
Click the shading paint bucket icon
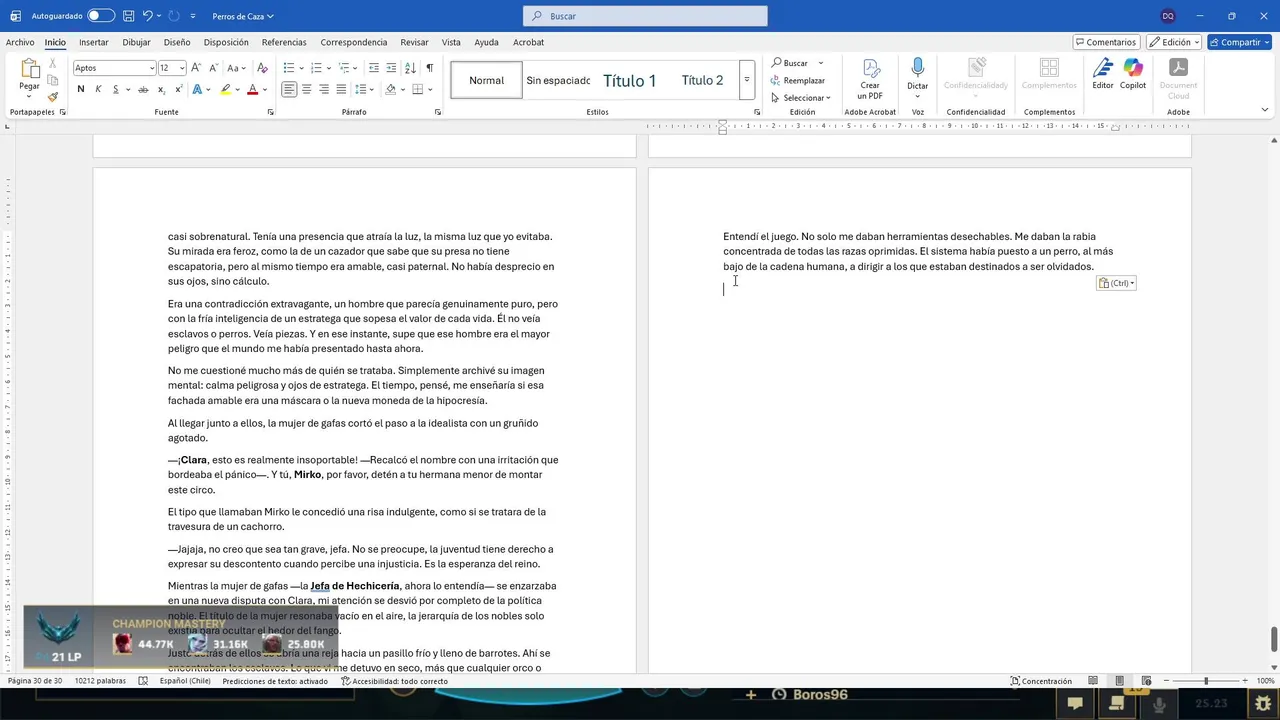pyautogui.click(x=391, y=89)
